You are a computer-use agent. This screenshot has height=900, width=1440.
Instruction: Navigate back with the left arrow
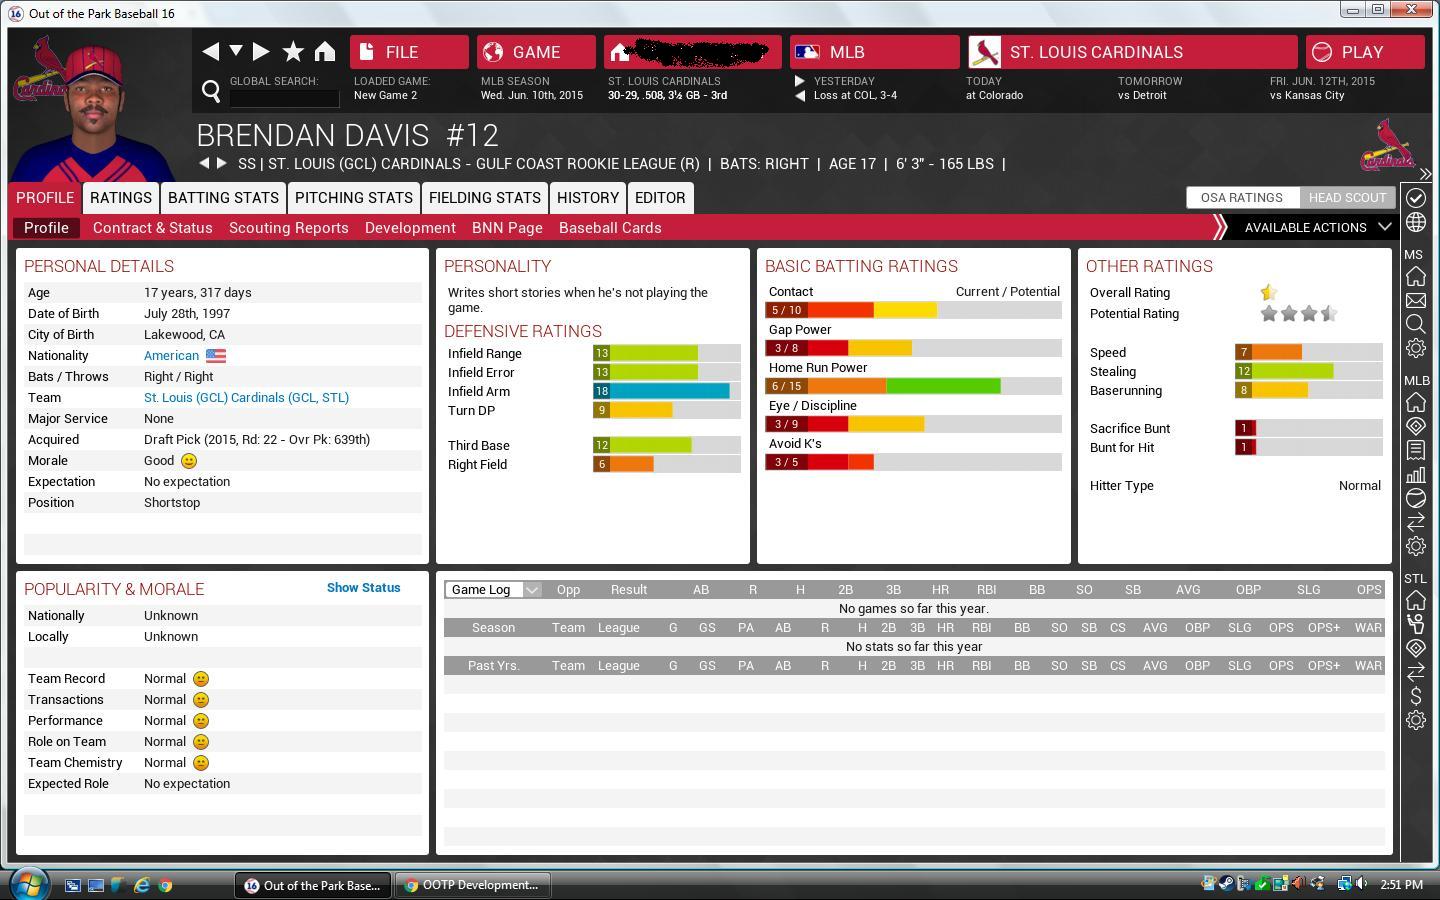tap(210, 52)
